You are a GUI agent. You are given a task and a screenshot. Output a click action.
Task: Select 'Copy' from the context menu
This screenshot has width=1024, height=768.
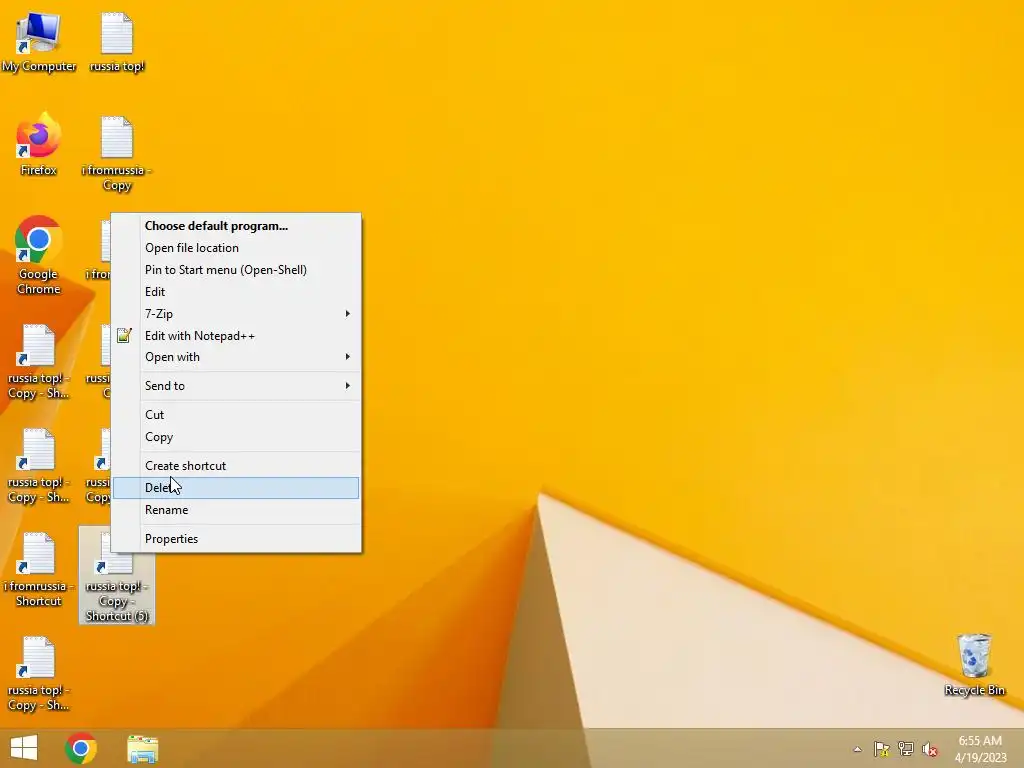click(x=236, y=437)
